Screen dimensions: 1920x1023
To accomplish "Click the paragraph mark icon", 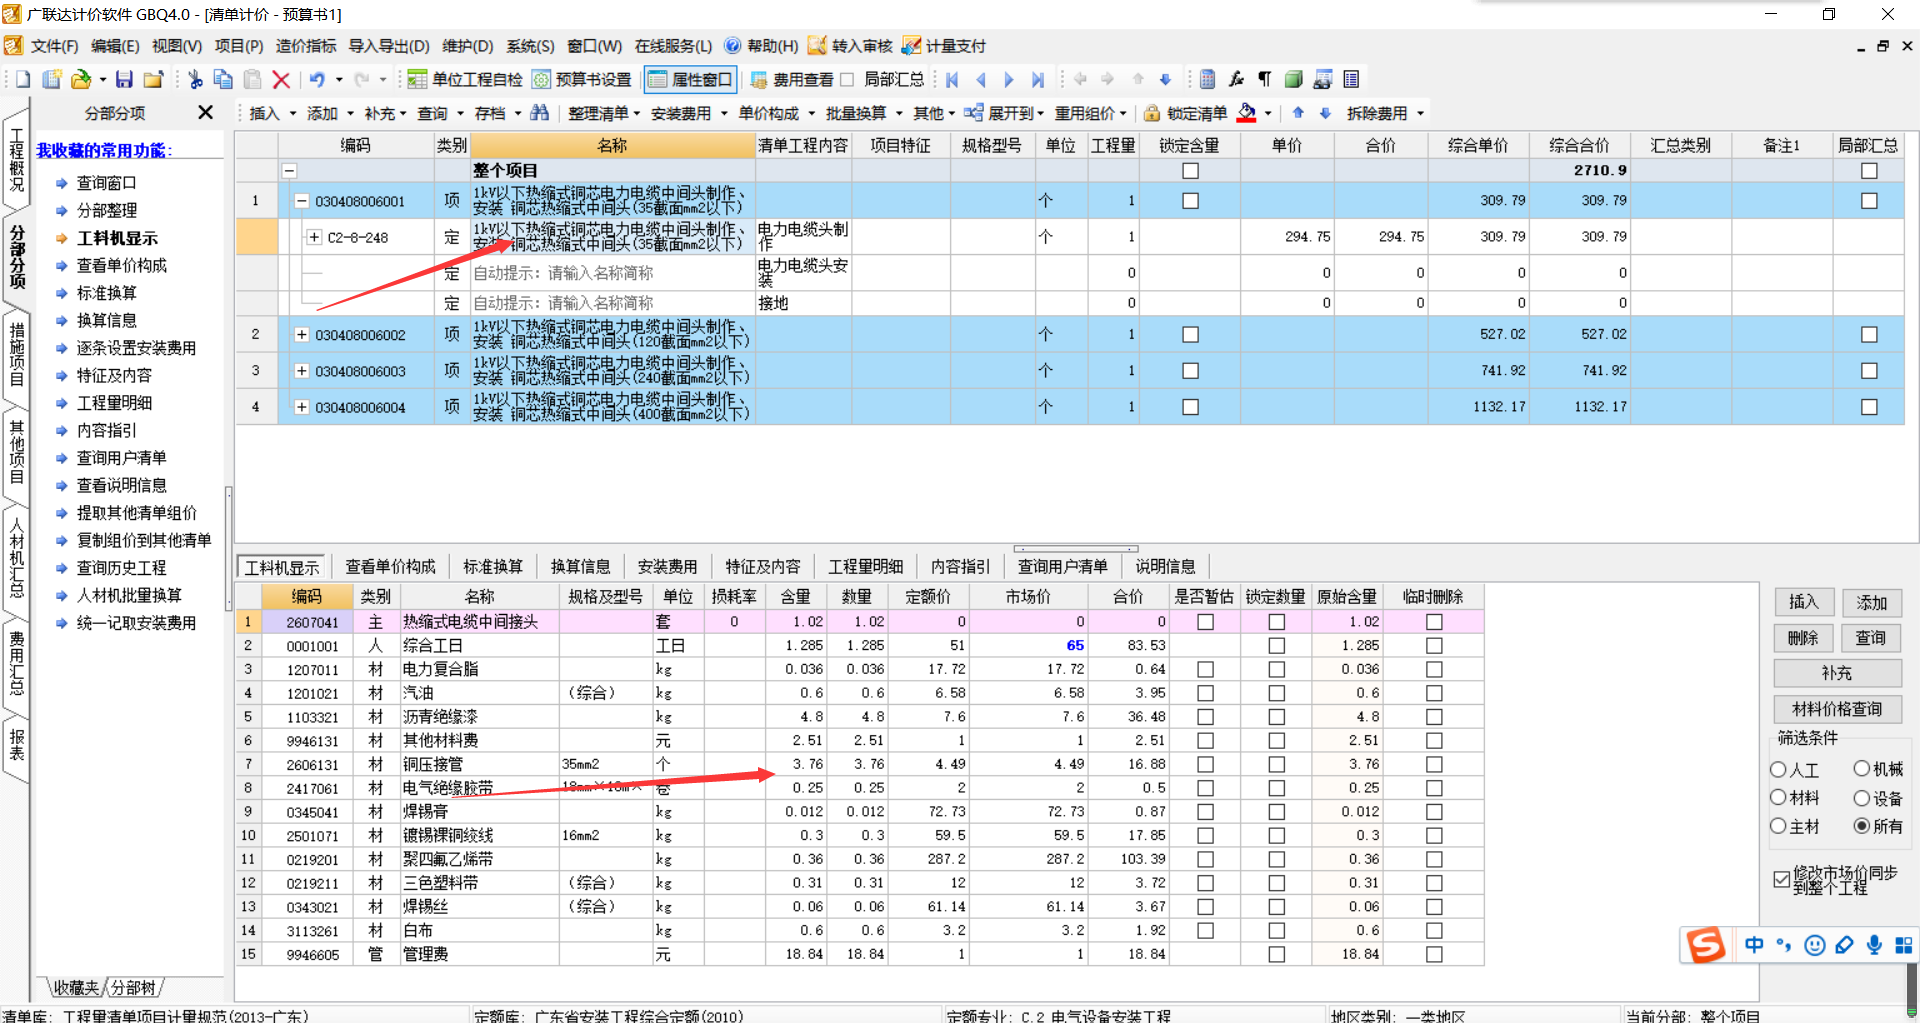I will pos(1264,80).
